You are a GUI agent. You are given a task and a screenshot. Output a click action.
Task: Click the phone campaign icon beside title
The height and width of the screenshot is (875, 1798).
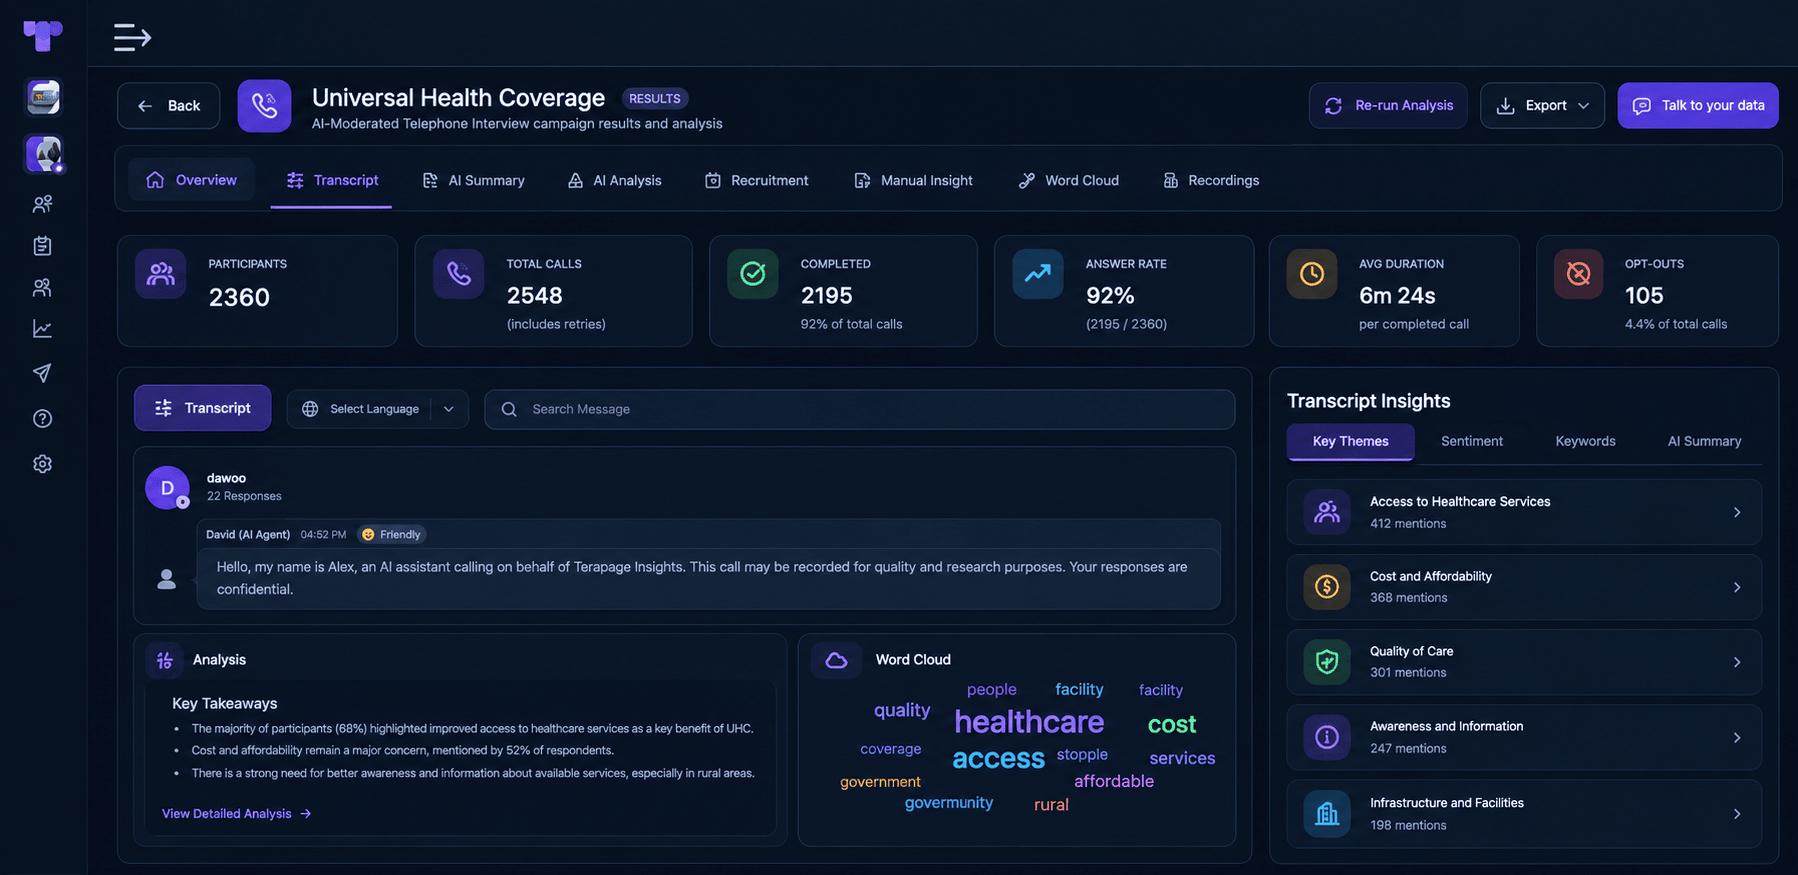click(x=264, y=106)
